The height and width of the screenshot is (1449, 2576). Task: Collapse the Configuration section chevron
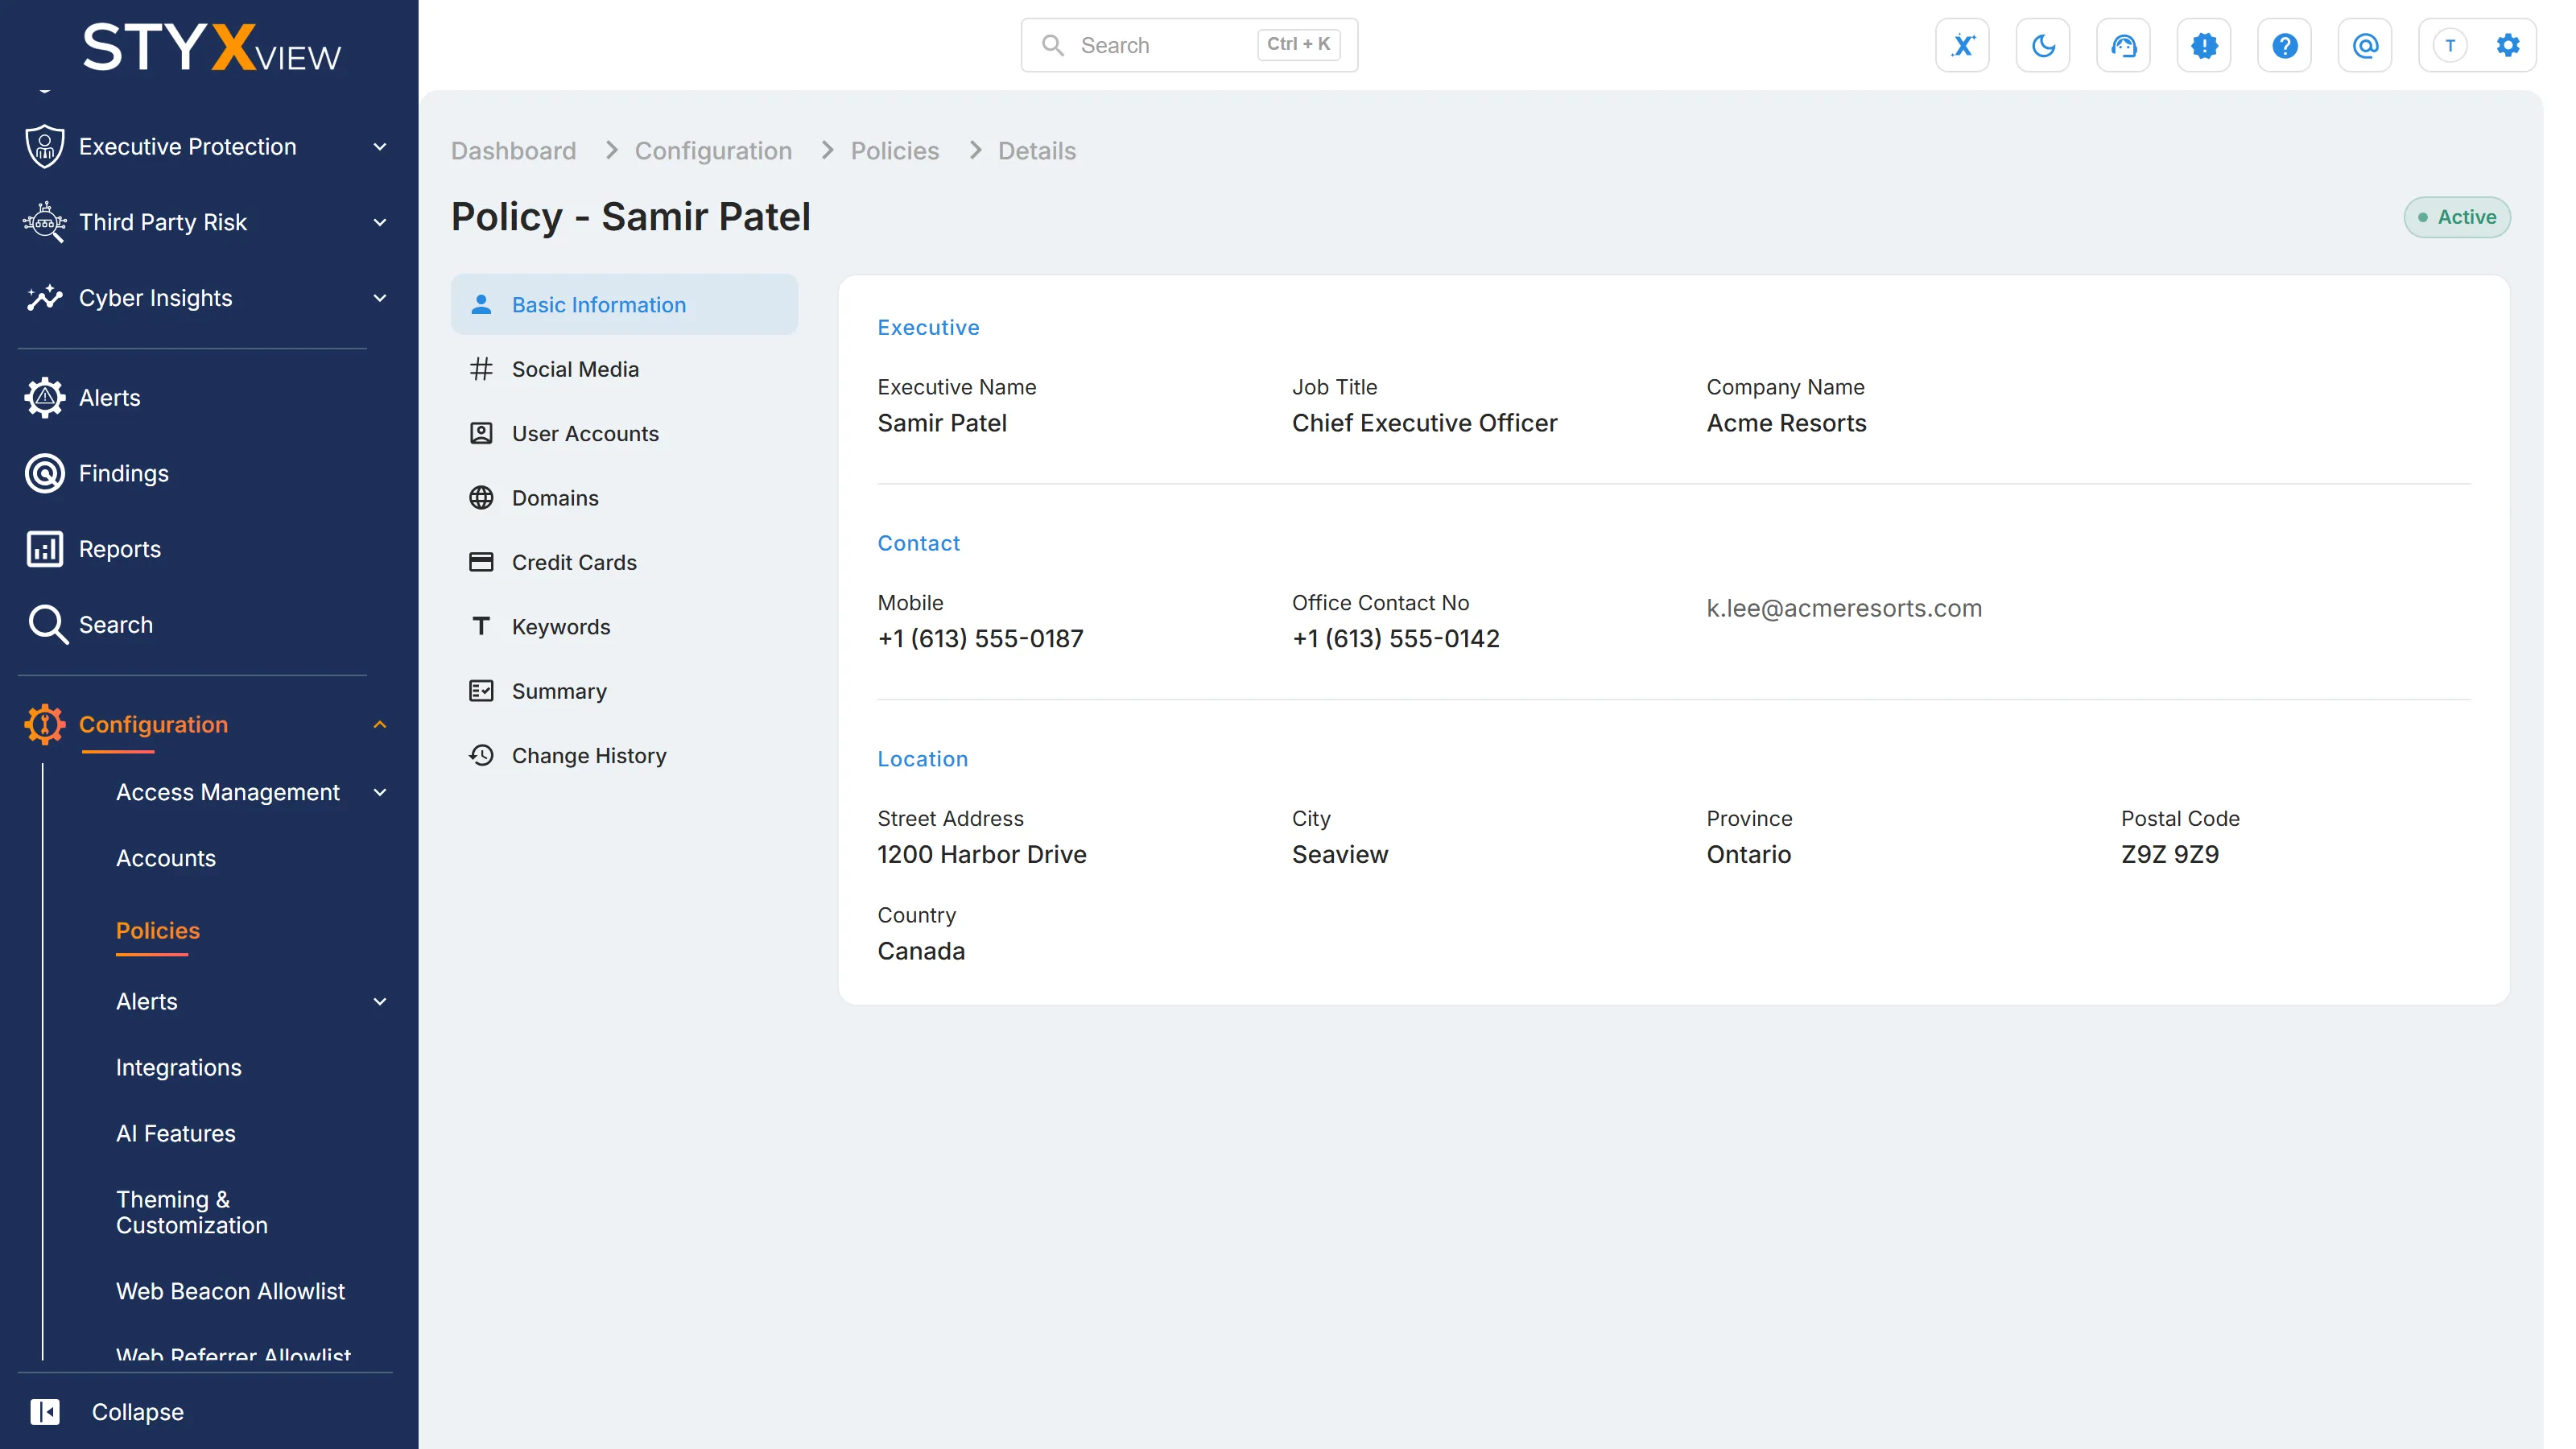pyautogui.click(x=380, y=725)
